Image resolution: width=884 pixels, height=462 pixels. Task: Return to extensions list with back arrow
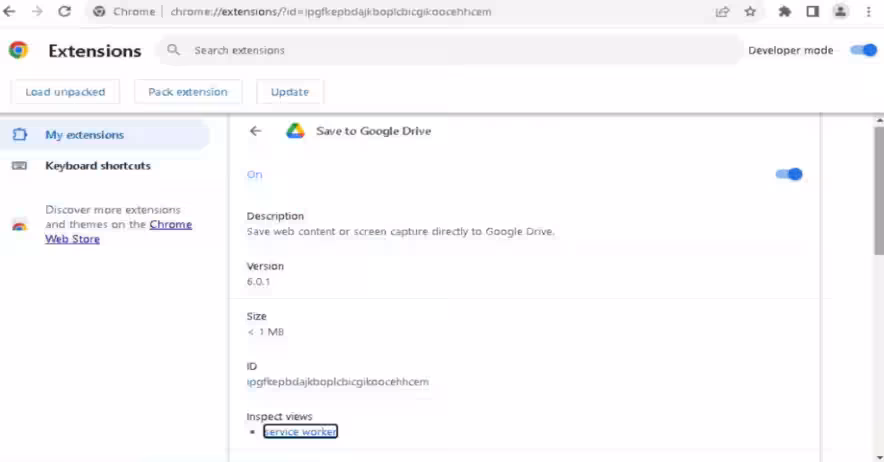[255, 131]
